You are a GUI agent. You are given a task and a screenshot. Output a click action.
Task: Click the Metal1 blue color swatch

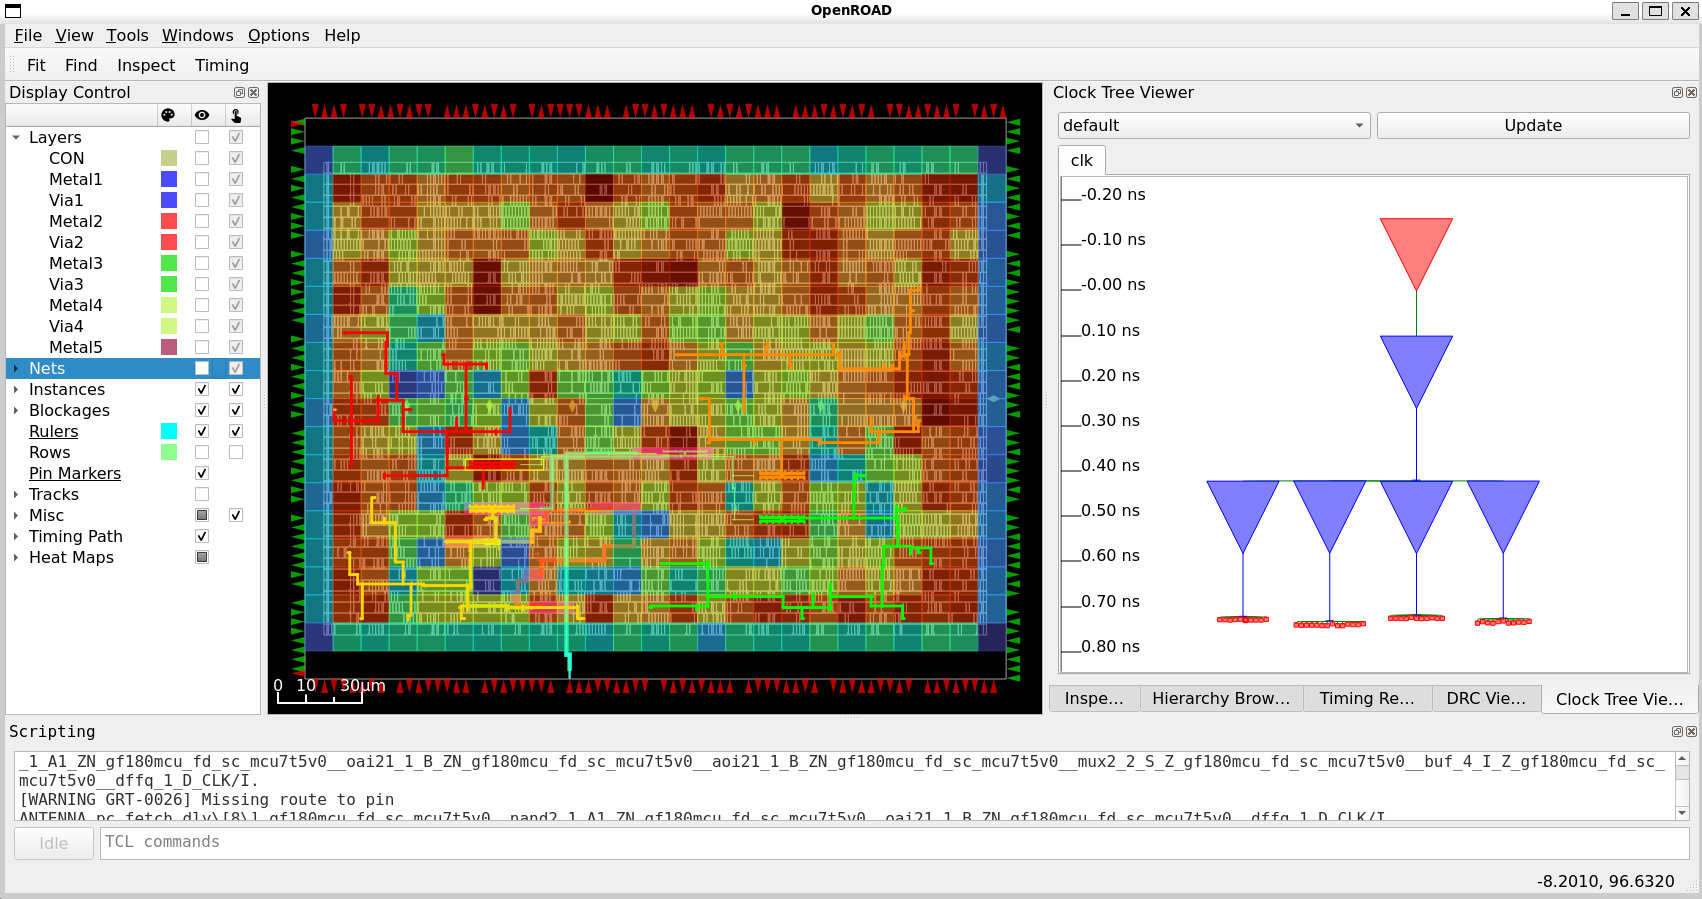[x=169, y=179]
